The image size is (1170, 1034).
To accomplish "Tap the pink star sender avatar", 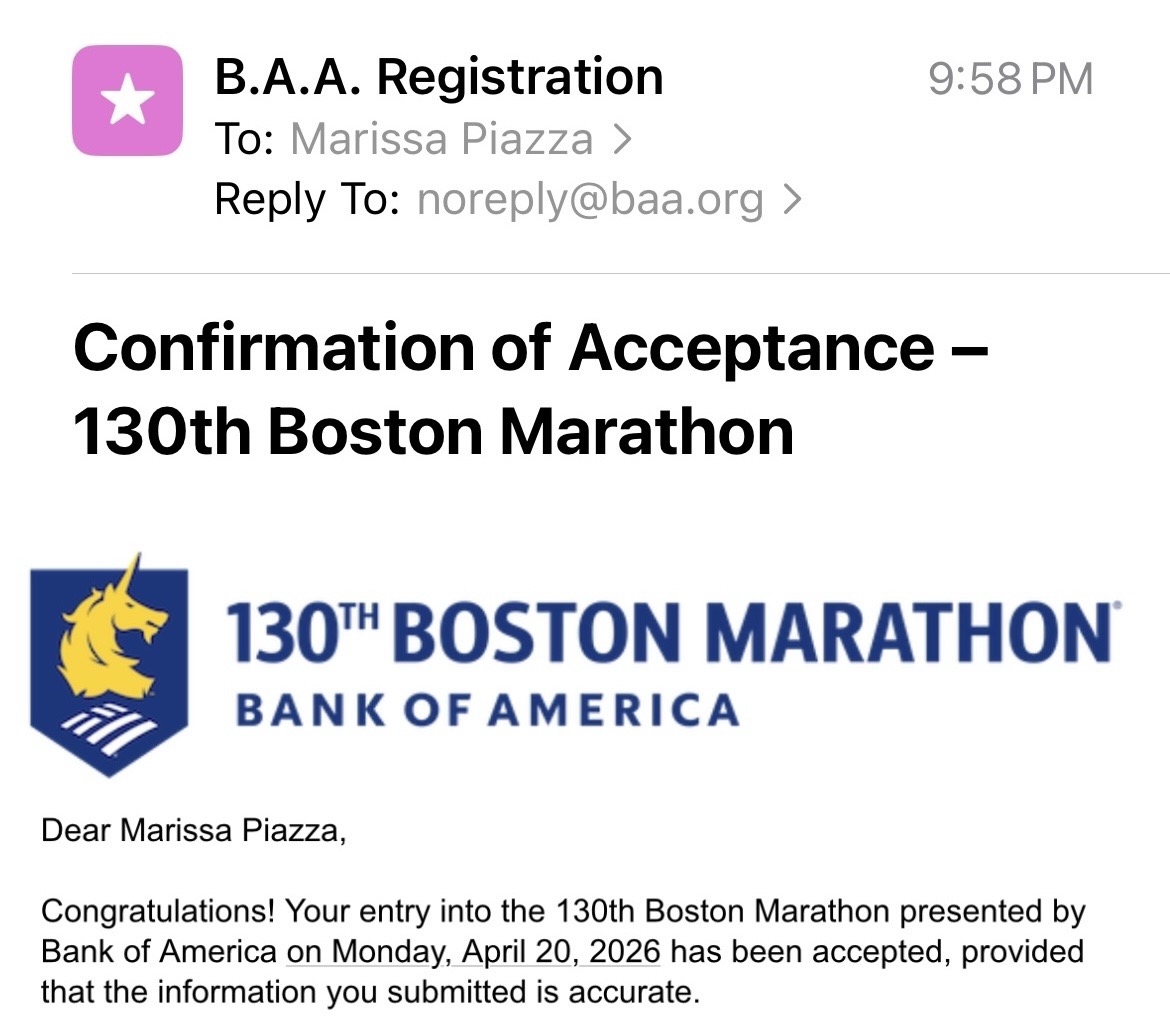I will (x=127, y=101).
